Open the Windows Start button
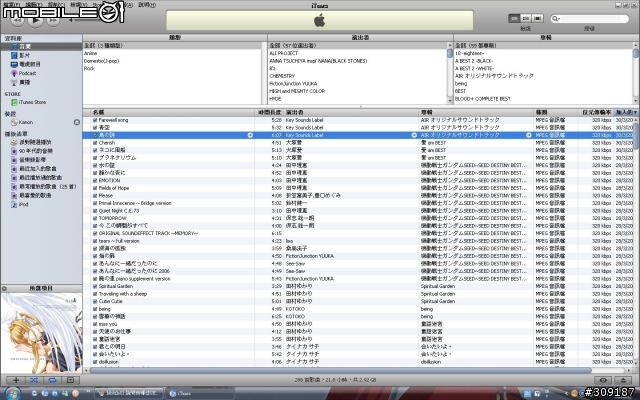 (x=12, y=393)
